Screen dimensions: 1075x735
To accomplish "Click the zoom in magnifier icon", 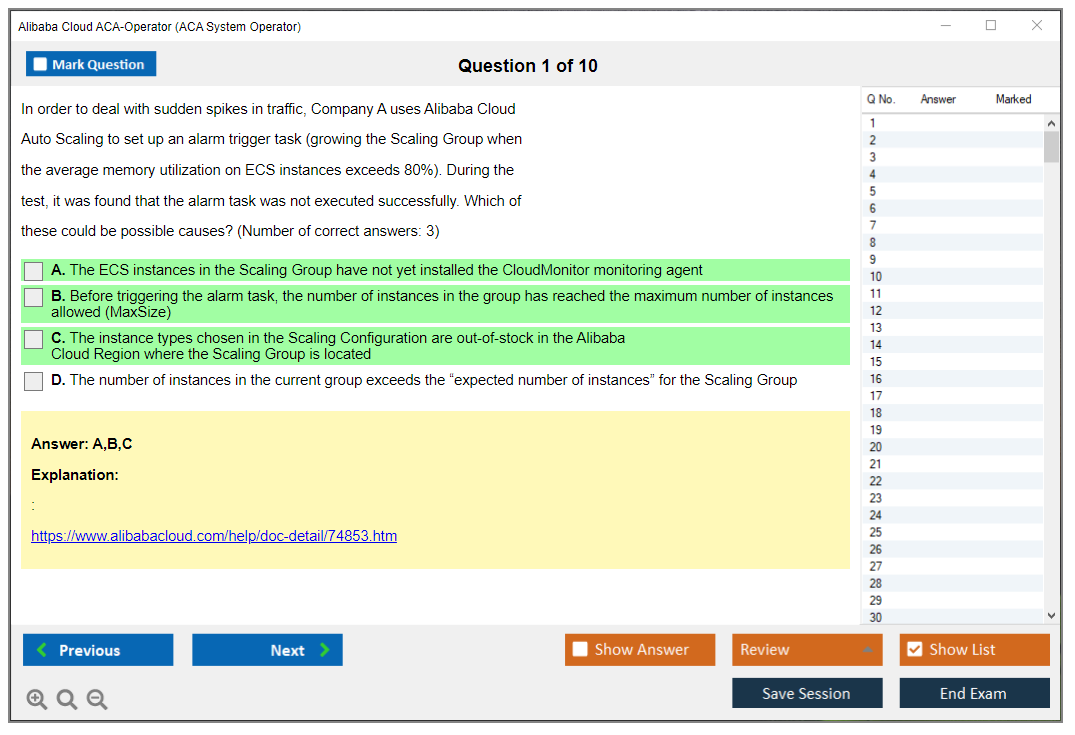I will (x=37, y=700).
